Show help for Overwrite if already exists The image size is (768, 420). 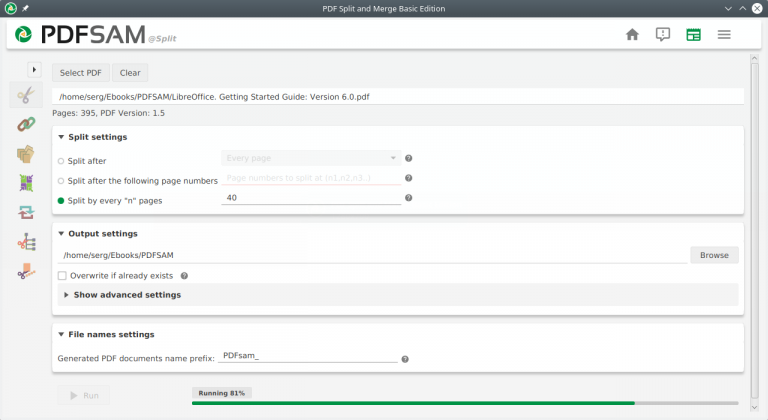(184, 276)
